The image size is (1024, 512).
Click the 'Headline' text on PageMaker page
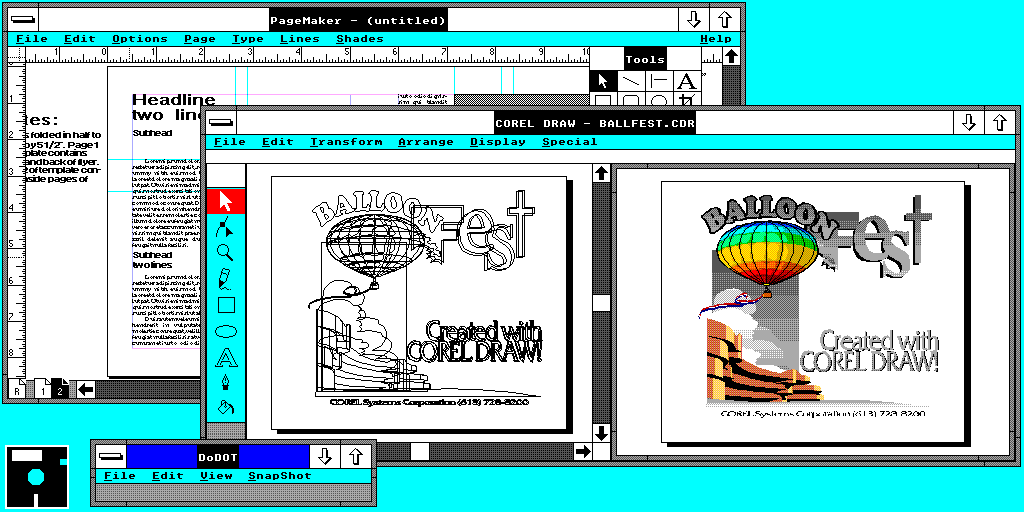coord(174,100)
